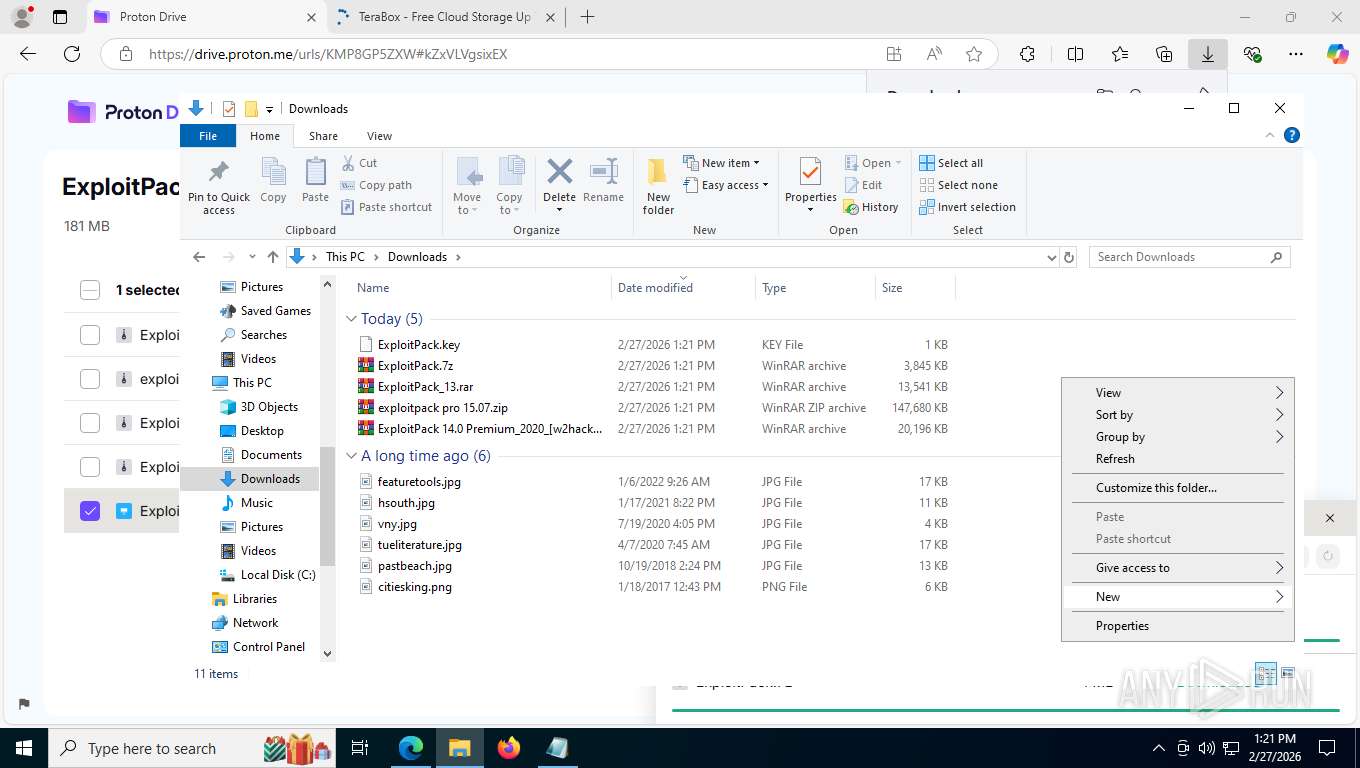Open the File ribbon tab
The height and width of the screenshot is (768, 1360).
pos(208,136)
